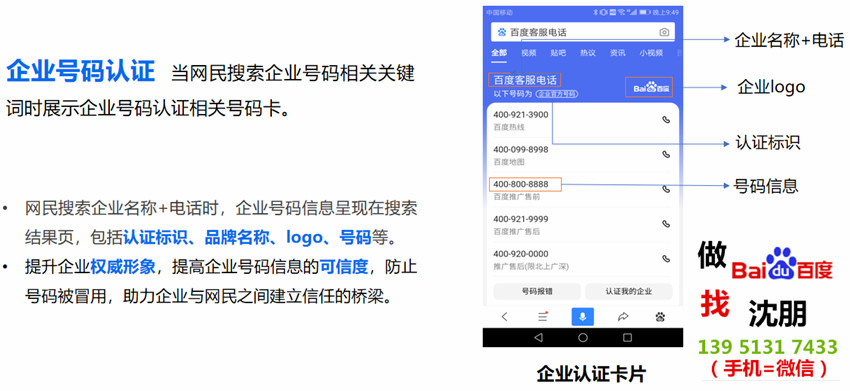
Task: Tap phone icon next to 400-921-9999
Action: coord(666,224)
